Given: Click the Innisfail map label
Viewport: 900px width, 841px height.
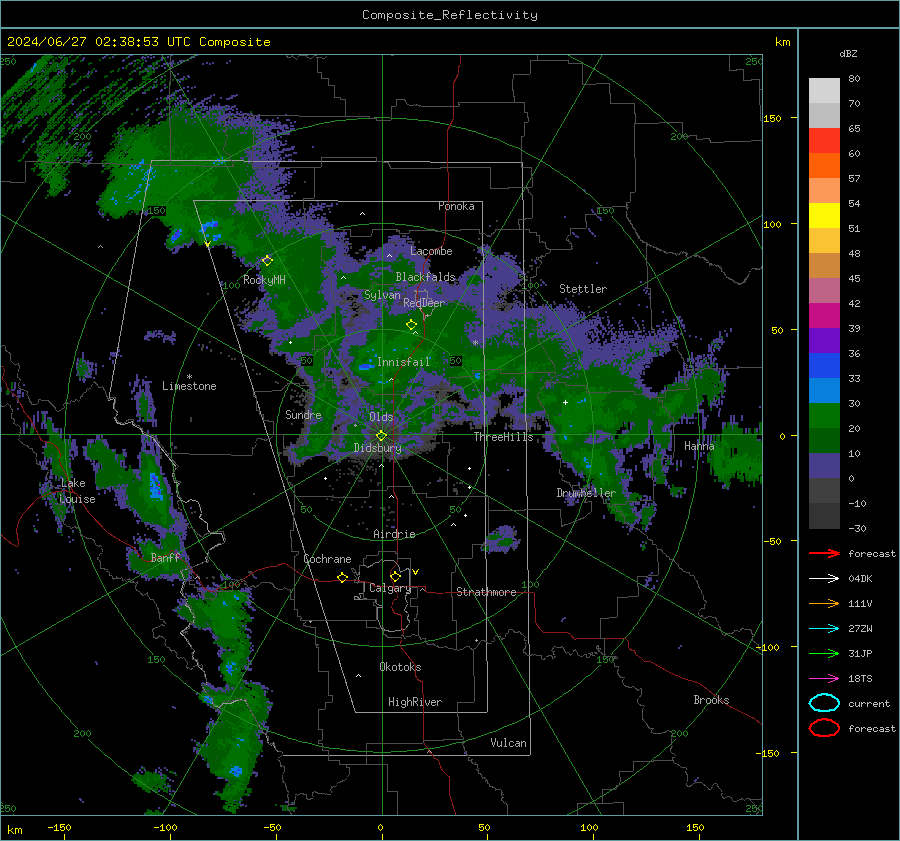Looking at the screenshot, I should [x=404, y=362].
